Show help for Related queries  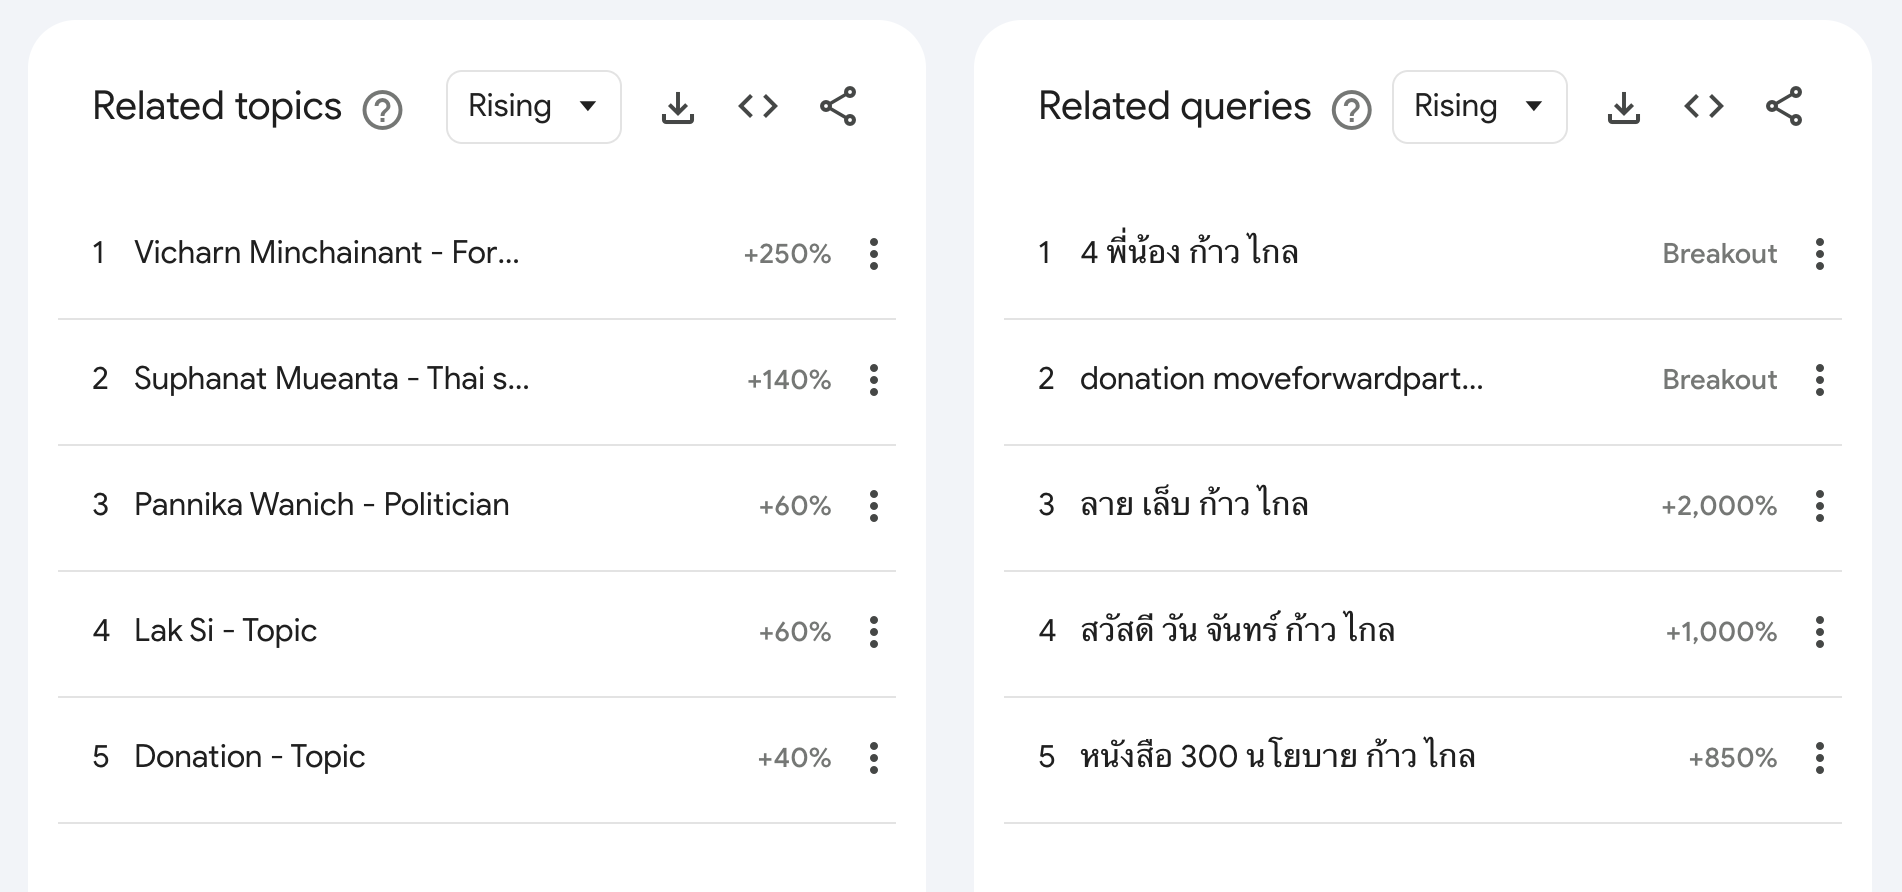click(x=1351, y=109)
